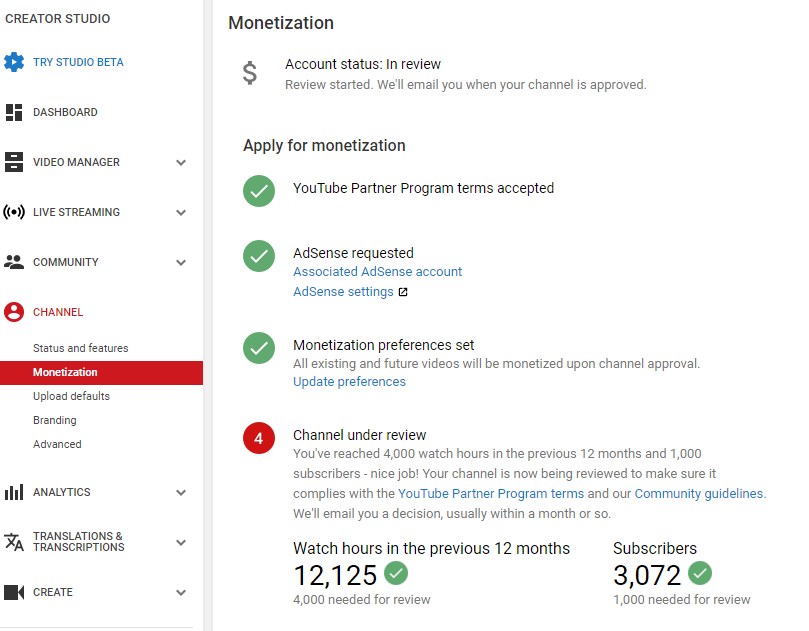
Task: Click the Creator Studio header text
Action: [57, 19]
